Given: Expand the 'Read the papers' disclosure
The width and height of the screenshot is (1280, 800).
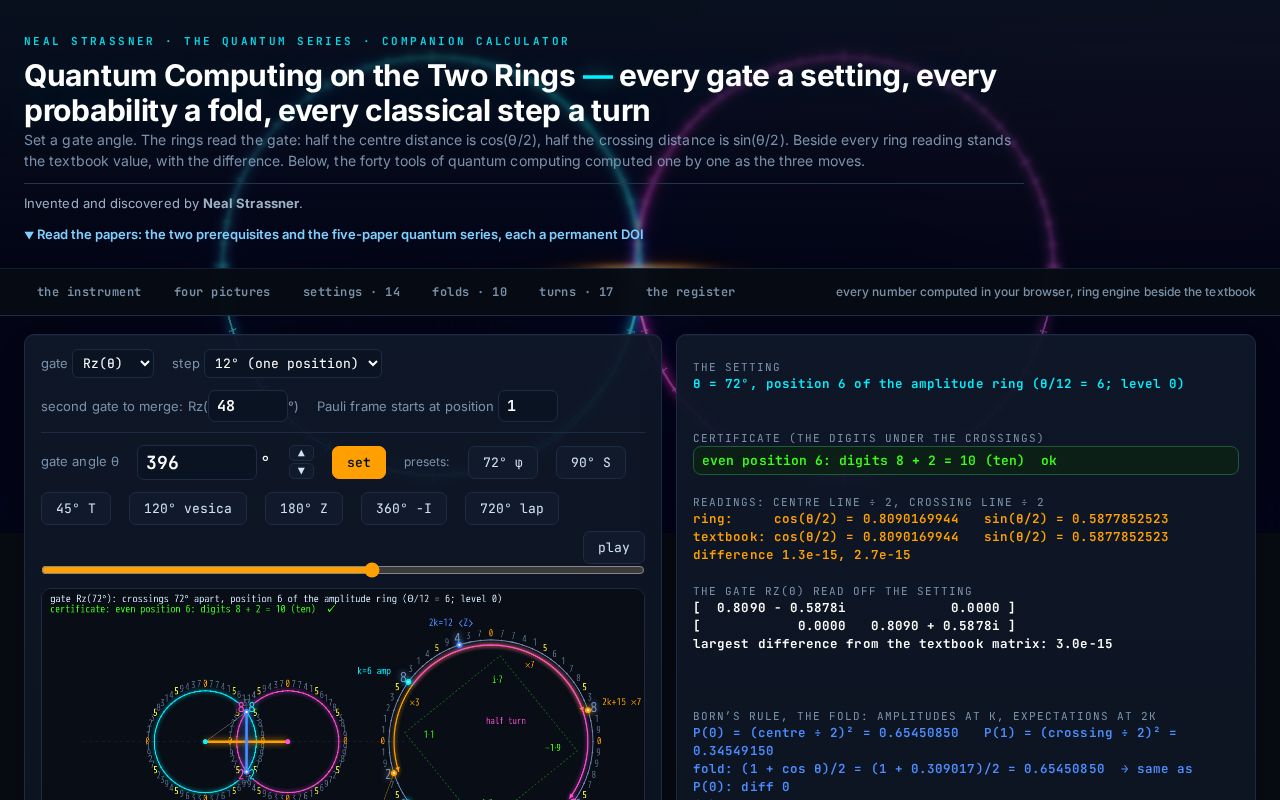Looking at the screenshot, I should (334, 234).
